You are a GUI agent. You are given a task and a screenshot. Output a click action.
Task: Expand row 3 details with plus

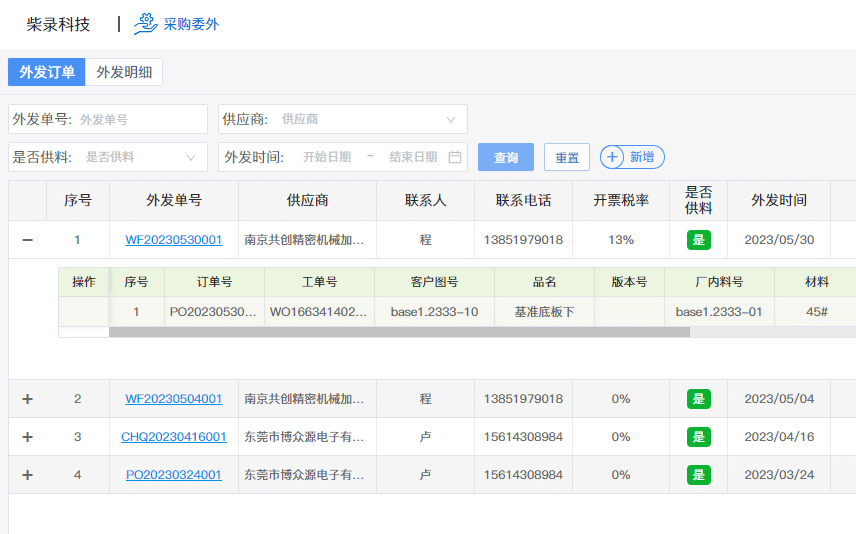(28, 437)
